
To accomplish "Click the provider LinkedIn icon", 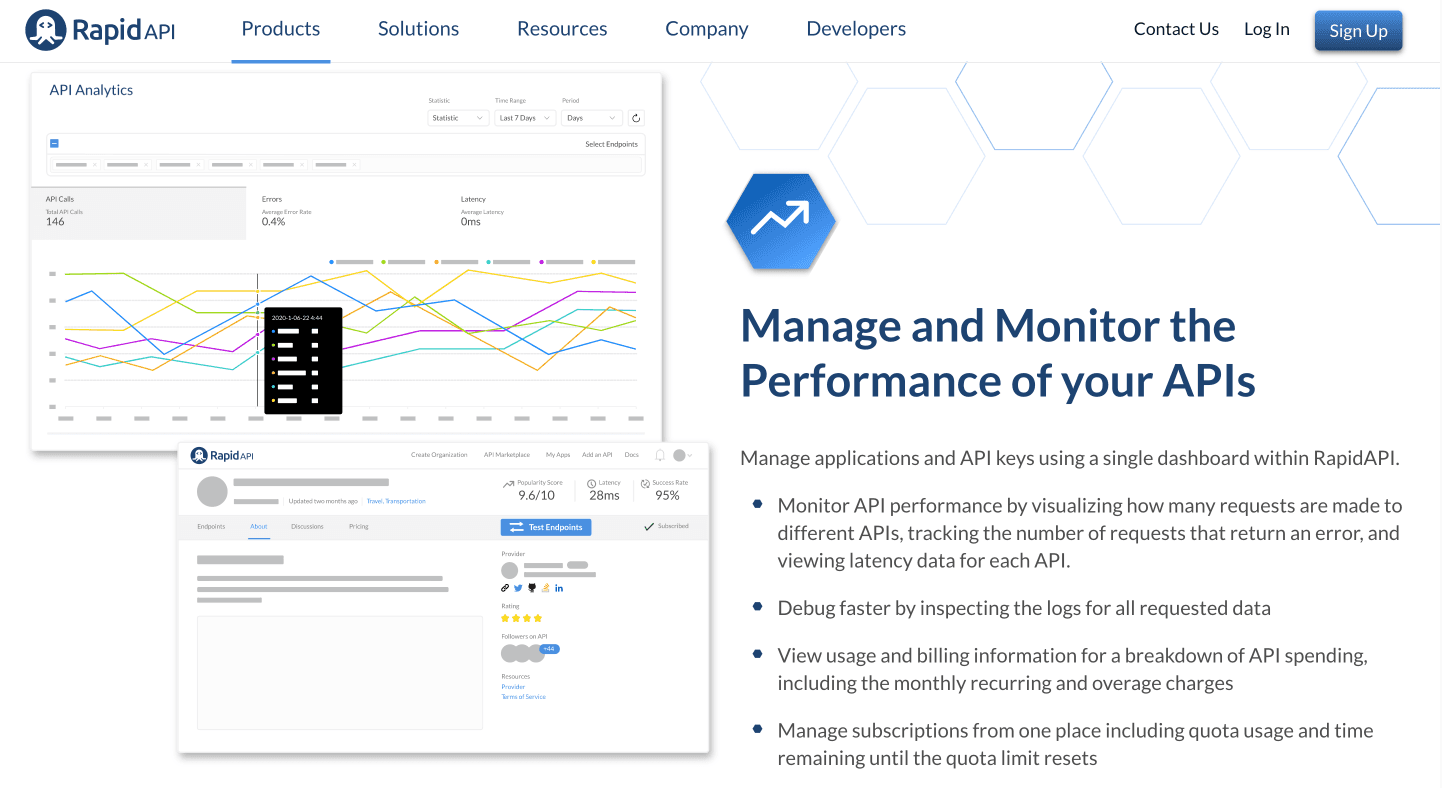I will click(559, 588).
